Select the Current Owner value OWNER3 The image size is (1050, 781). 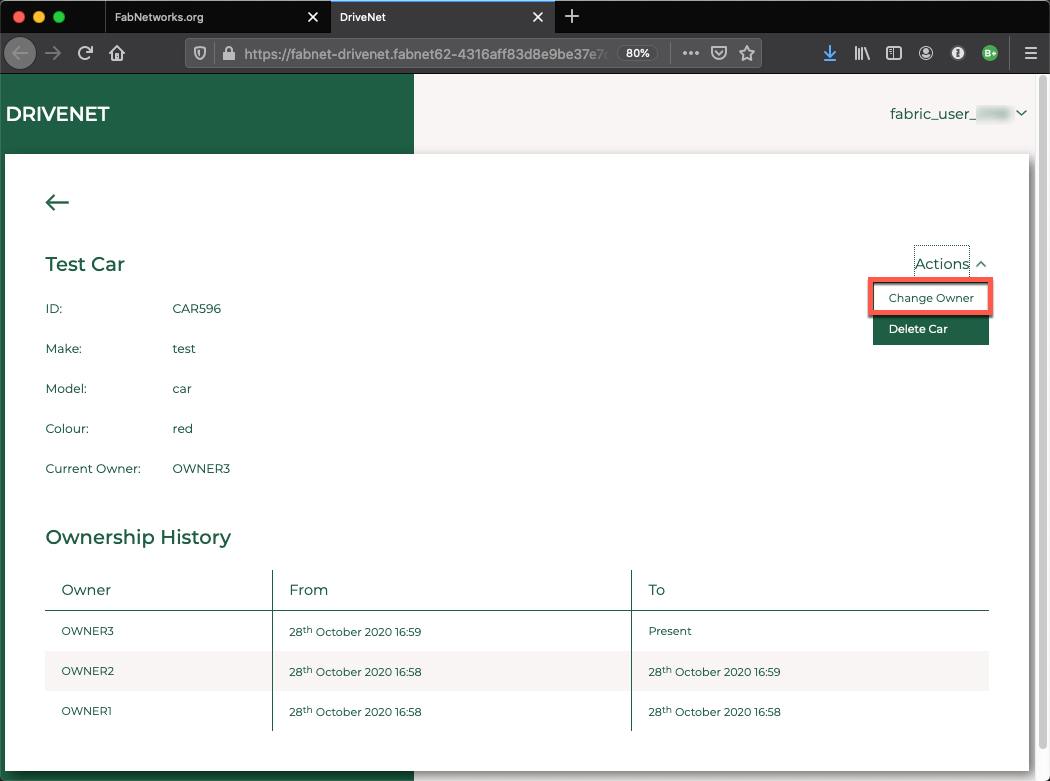point(201,469)
